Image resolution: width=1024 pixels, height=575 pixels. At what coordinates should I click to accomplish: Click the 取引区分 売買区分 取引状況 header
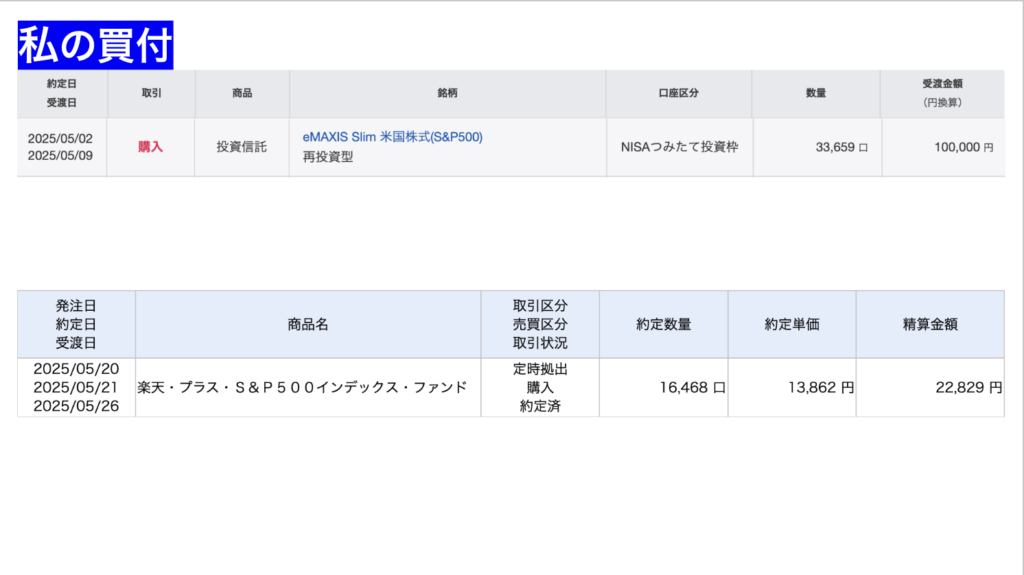pyautogui.click(x=540, y=324)
